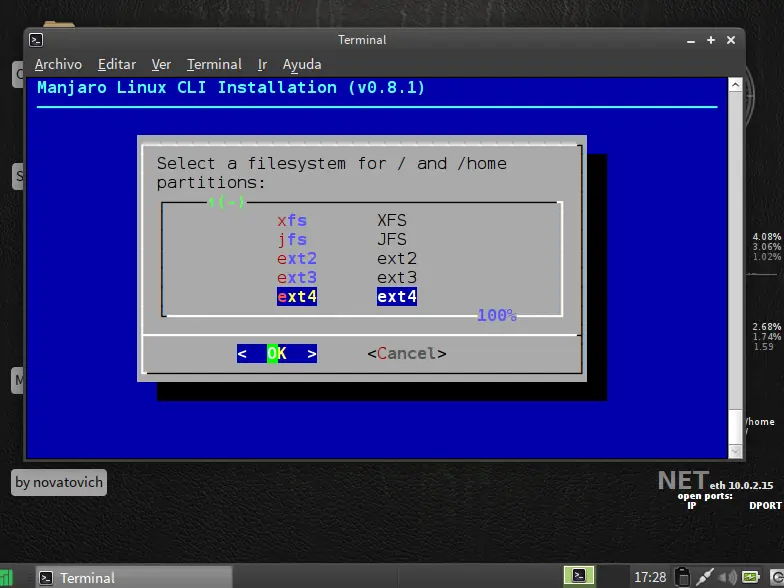The height and width of the screenshot is (588, 784).
Task: Open the Ver menu
Action: (161, 64)
